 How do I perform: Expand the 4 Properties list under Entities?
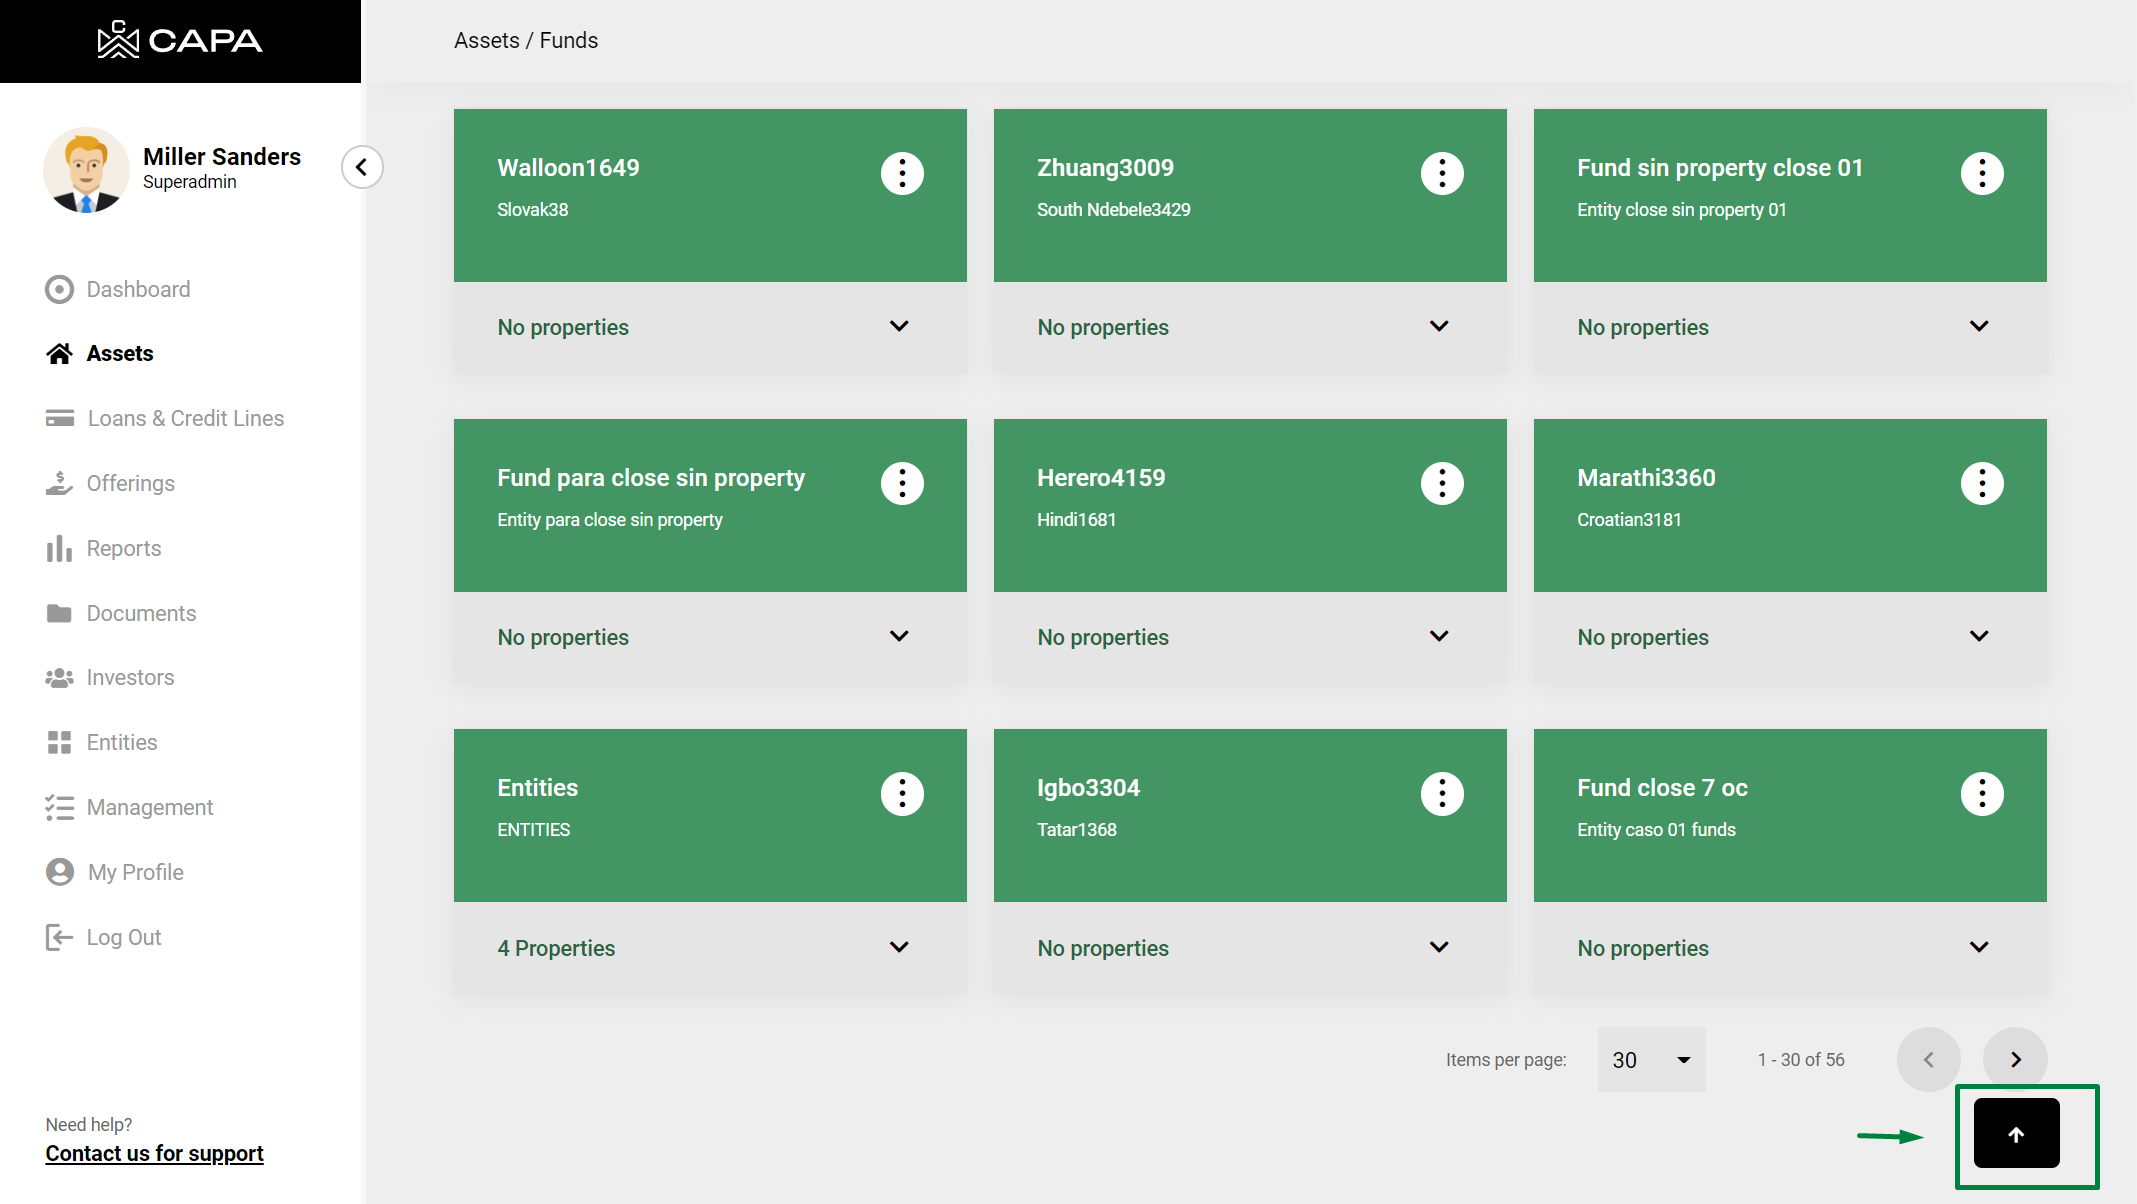click(x=899, y=947)
